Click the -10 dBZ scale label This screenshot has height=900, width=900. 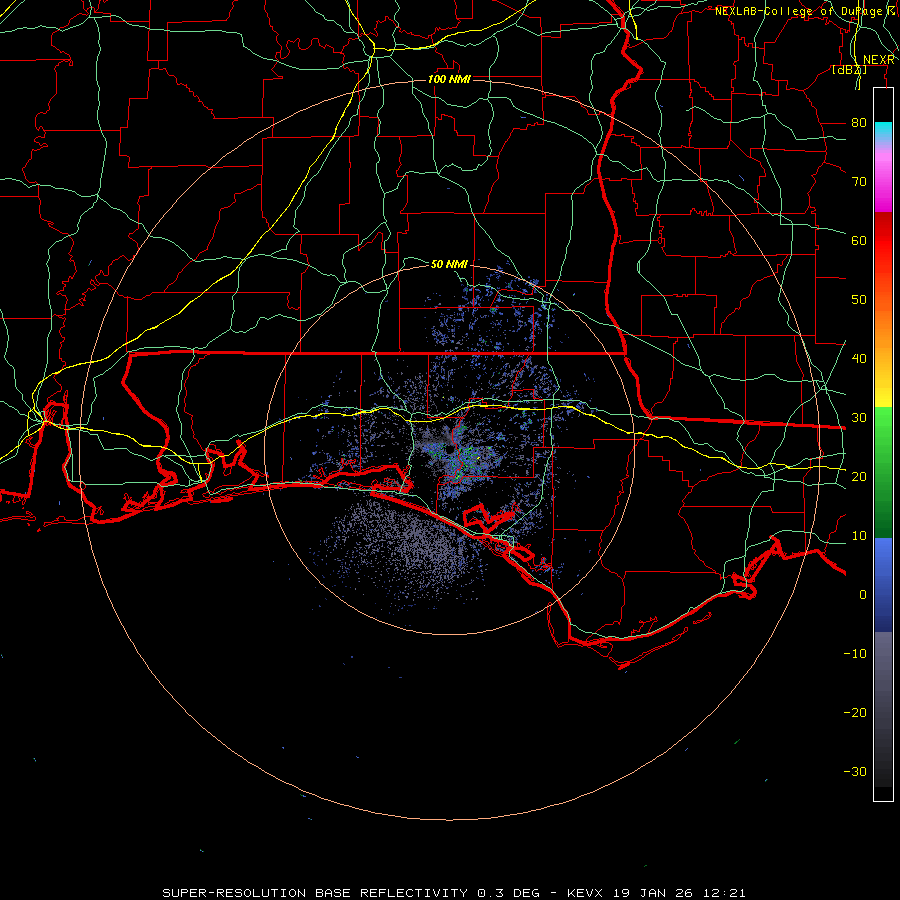click(855, 653)
